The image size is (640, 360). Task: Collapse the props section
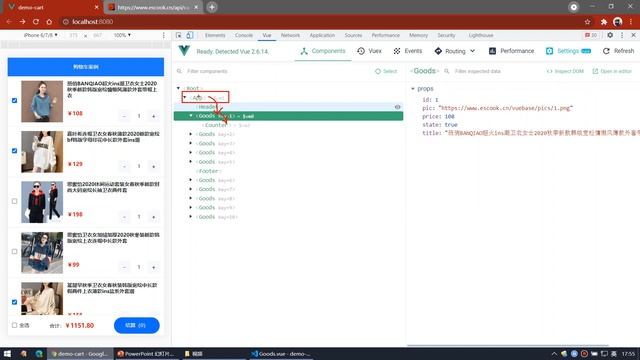point(413,89)
